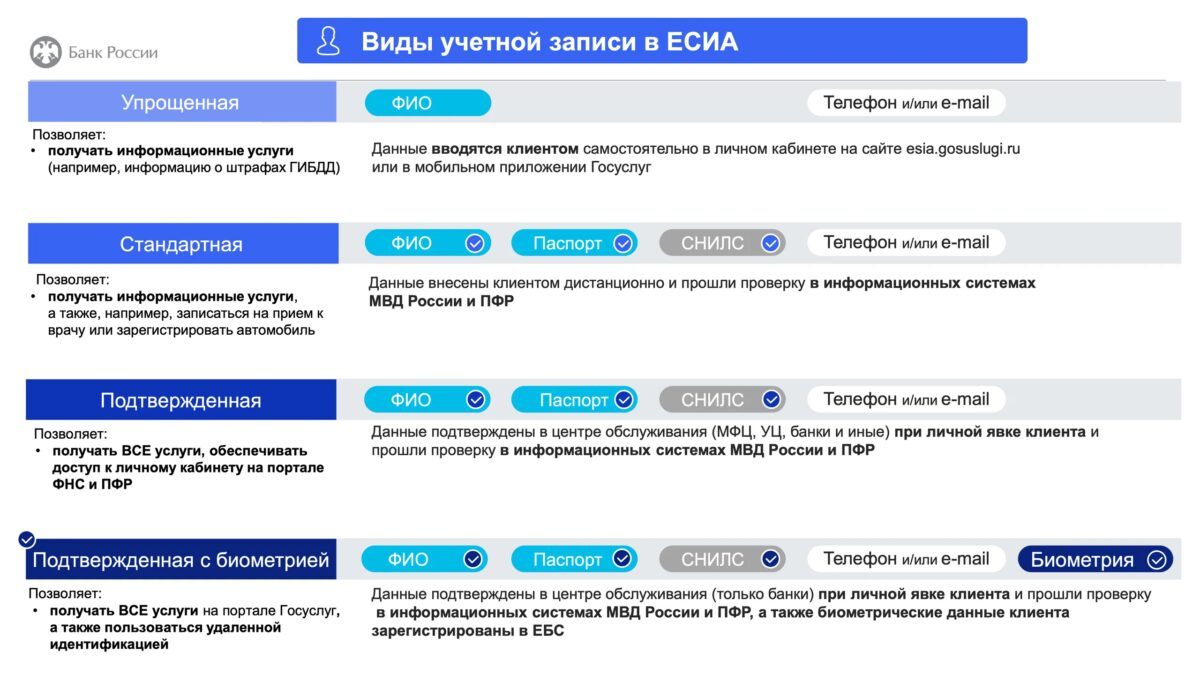This screenshot has width=1200, height=675.
Task: Click the Паспорт verification checkmark
Action: coord(624,242)
